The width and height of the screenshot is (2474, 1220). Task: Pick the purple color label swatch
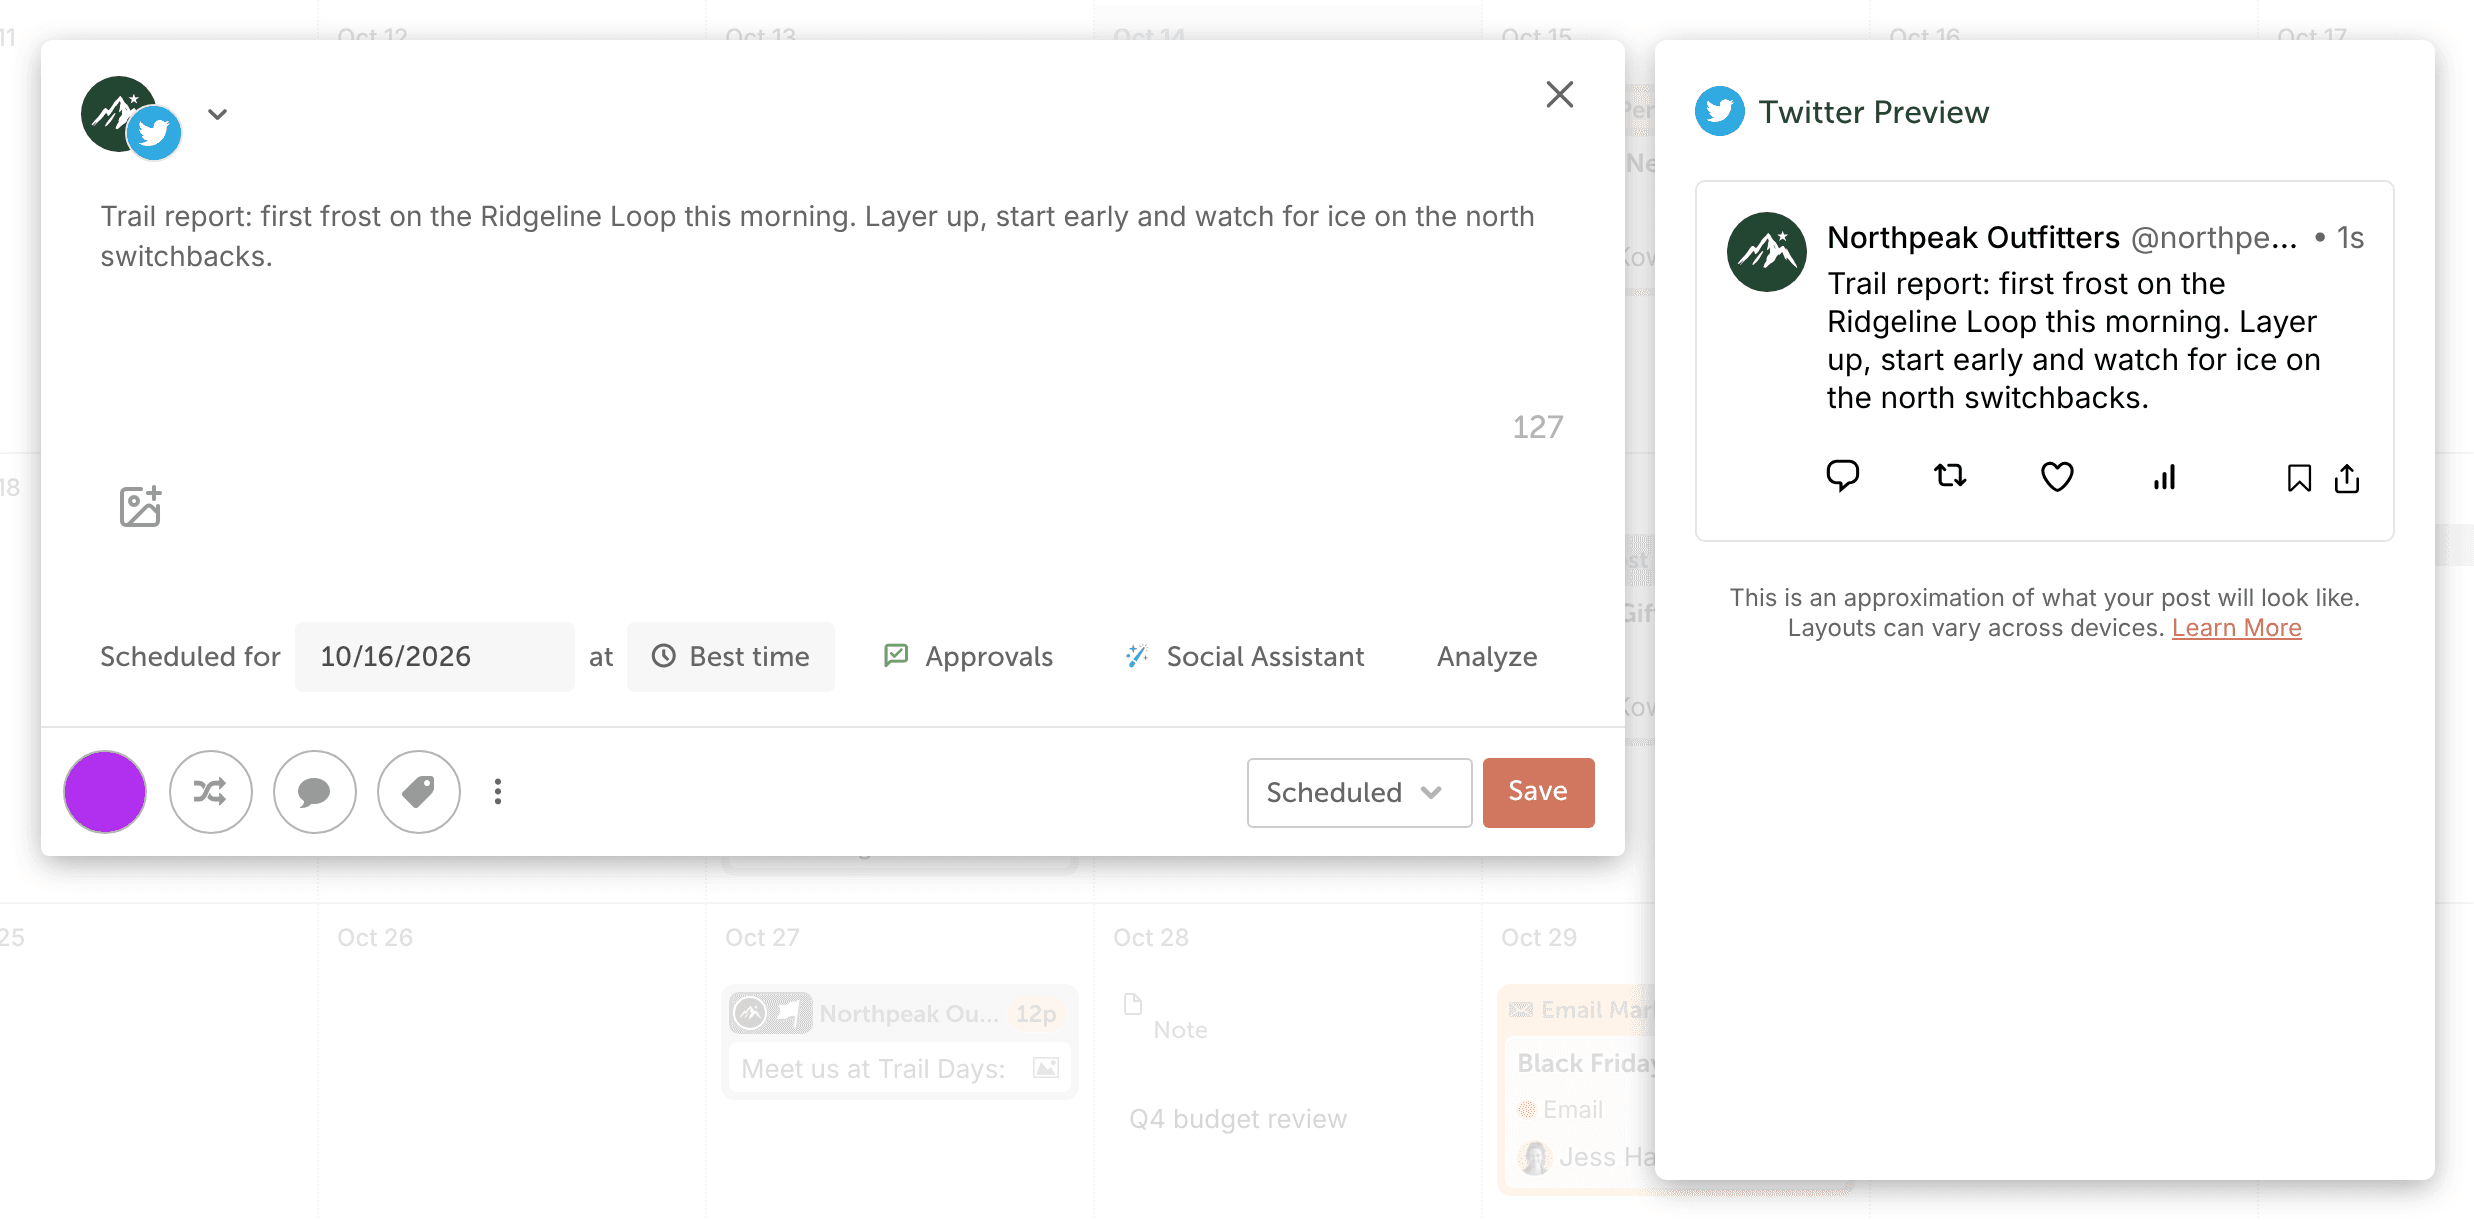pyautogui.click(x=105, y=792)
